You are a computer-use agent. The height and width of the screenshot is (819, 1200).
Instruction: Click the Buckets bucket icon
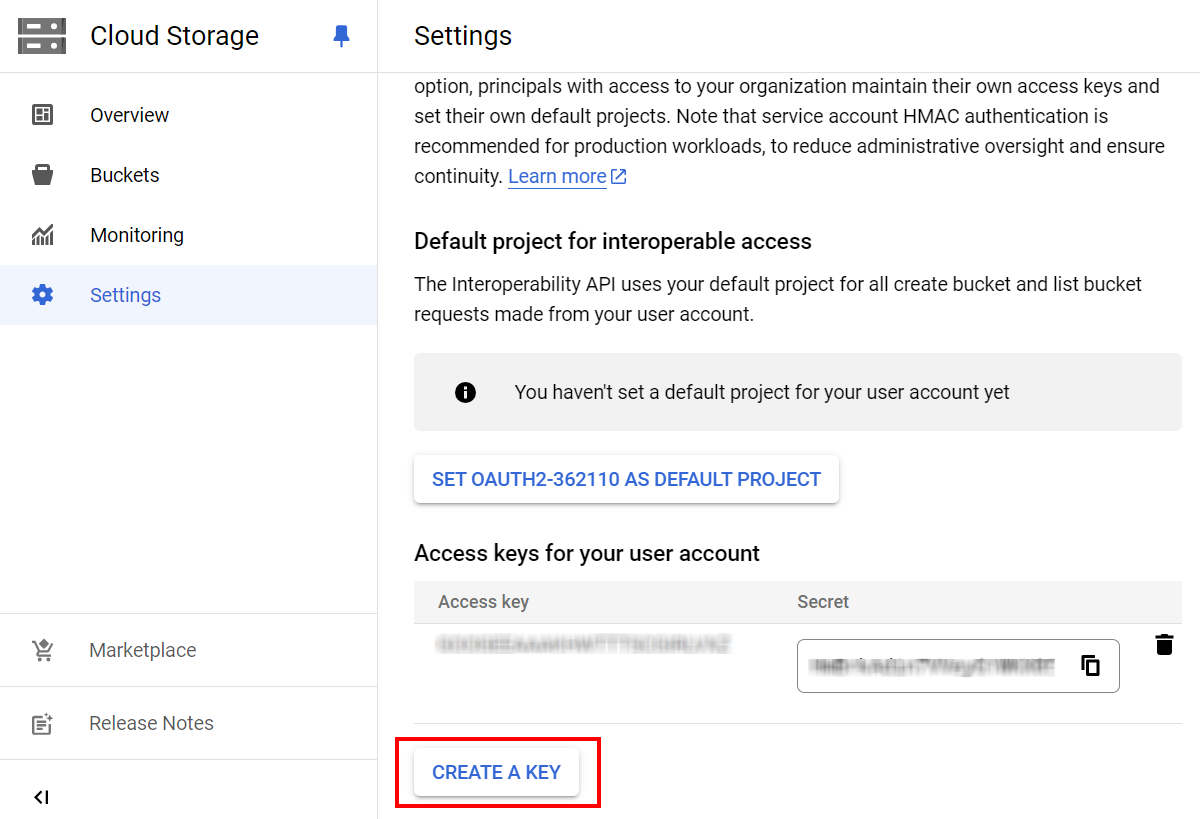tap(42, 175)
